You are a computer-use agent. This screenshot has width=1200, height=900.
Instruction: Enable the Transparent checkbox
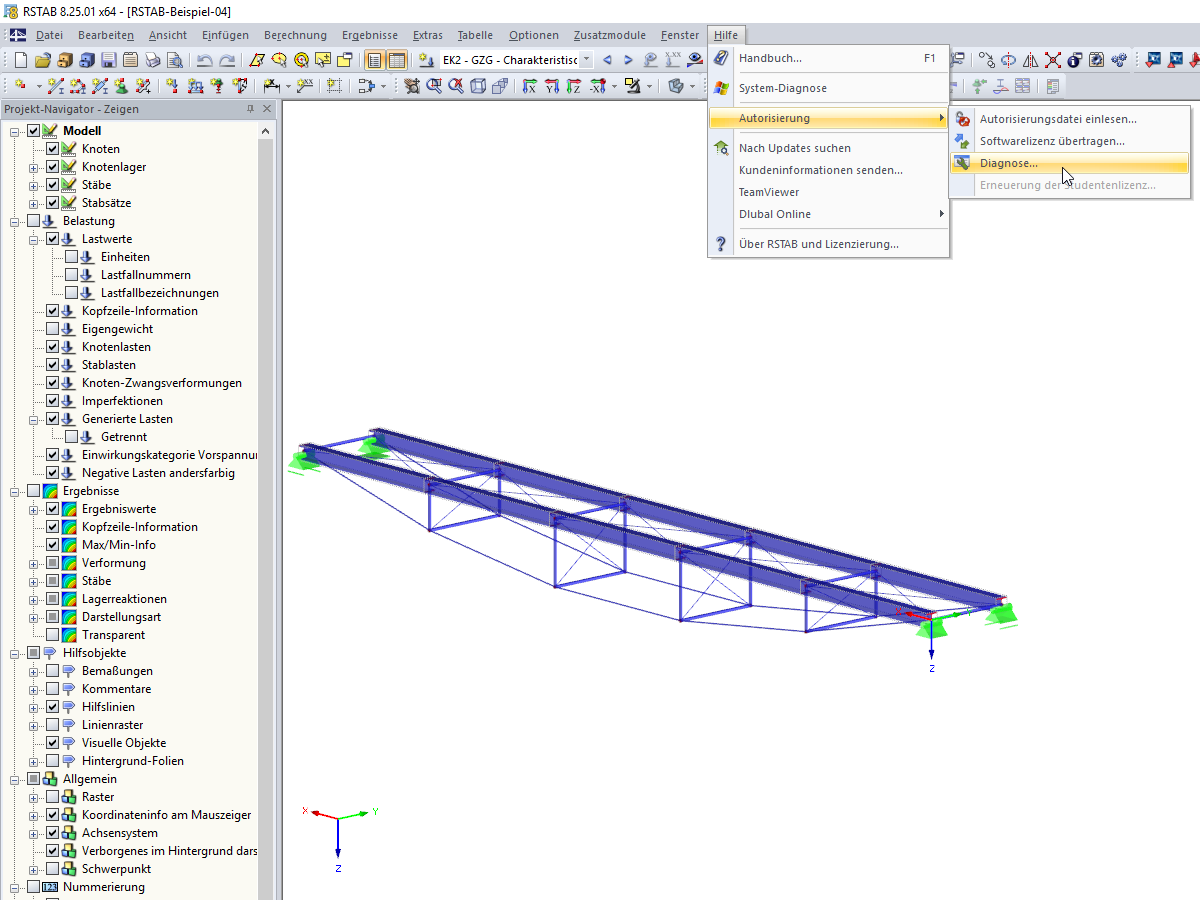(53, 635)
